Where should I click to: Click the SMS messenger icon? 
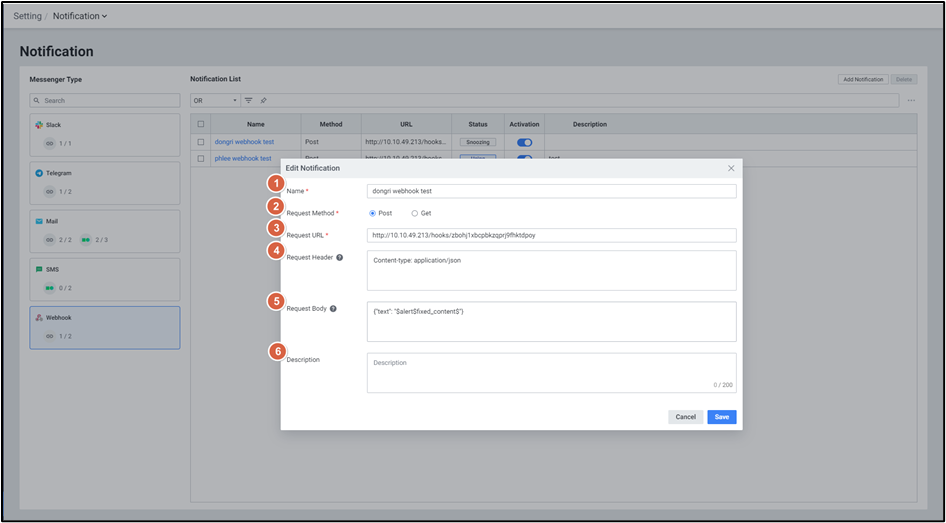point(39,269)
